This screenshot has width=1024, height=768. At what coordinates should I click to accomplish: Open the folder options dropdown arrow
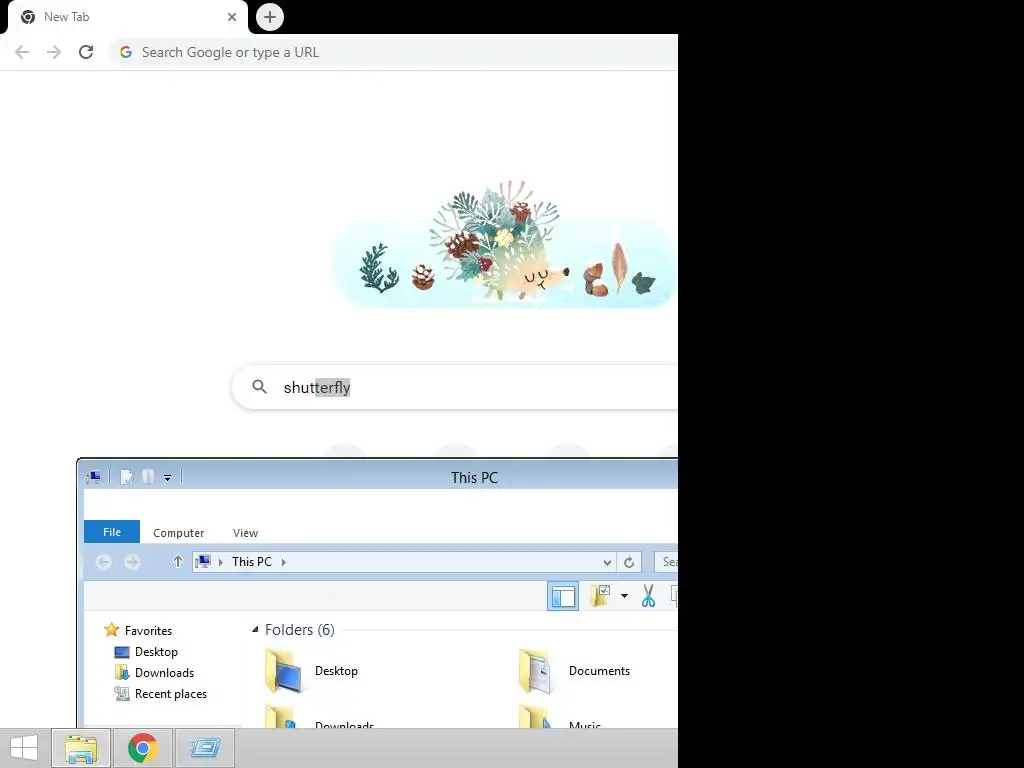click(624, 596)
